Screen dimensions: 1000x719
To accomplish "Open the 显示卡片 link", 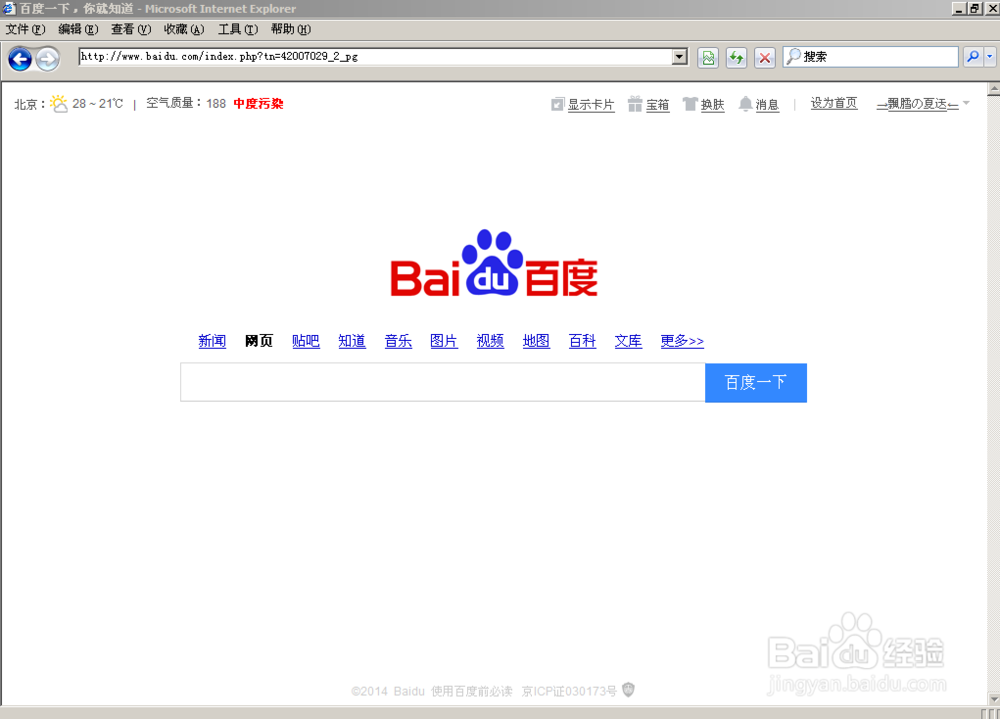I will (x=591, y=105).
